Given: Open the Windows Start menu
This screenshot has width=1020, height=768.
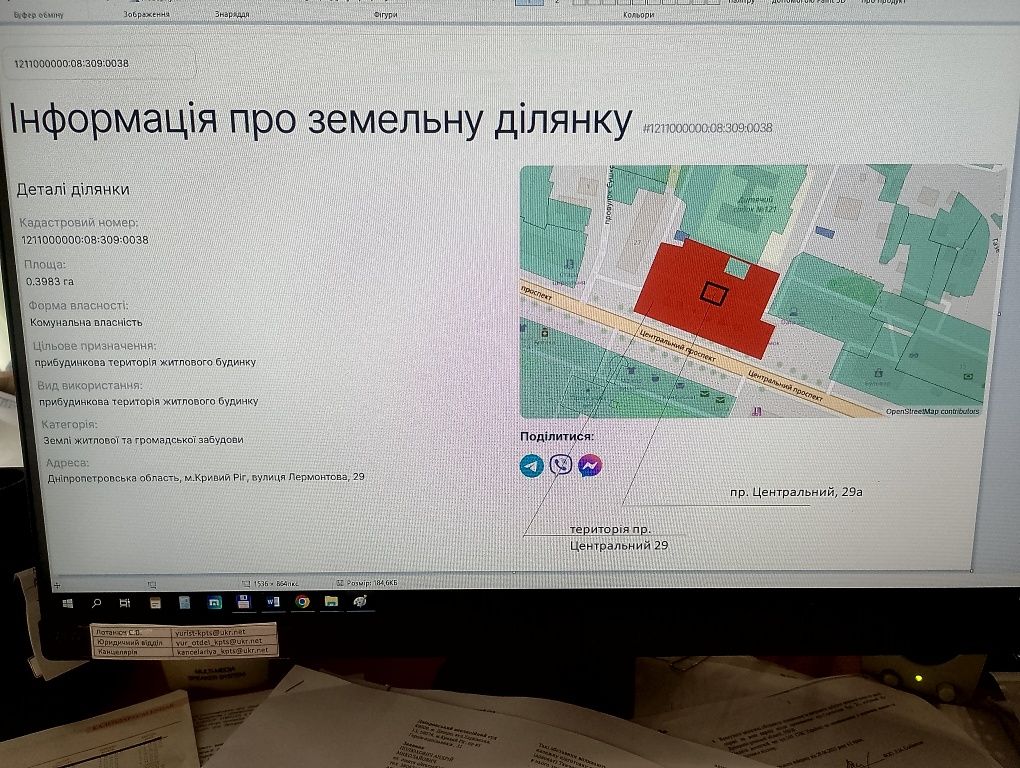Looking at the screenshot, I should [x=68, y=603].
